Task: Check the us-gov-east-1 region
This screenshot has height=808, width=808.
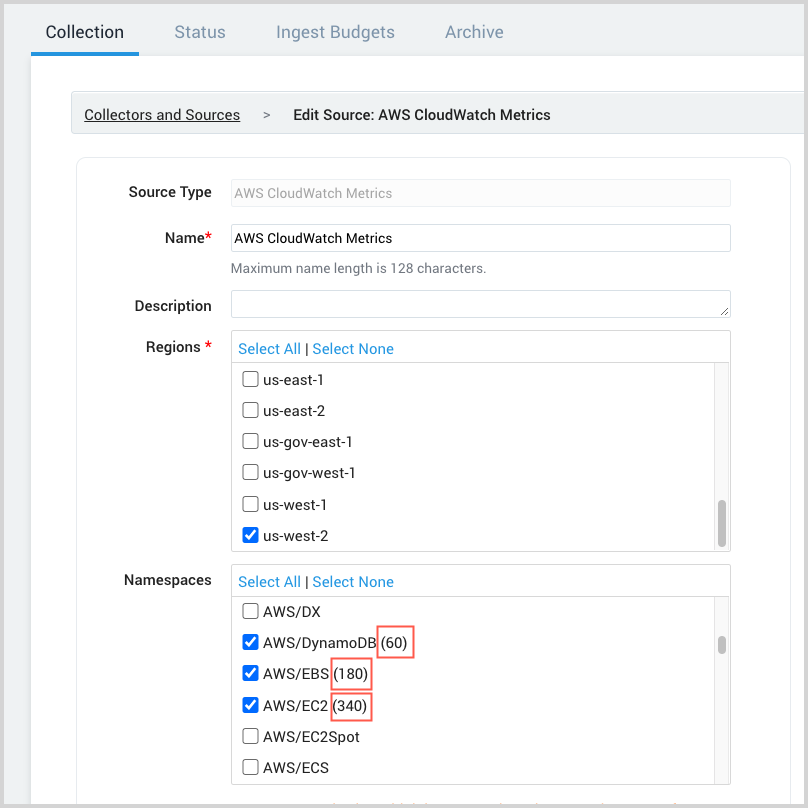Action: 250,441
